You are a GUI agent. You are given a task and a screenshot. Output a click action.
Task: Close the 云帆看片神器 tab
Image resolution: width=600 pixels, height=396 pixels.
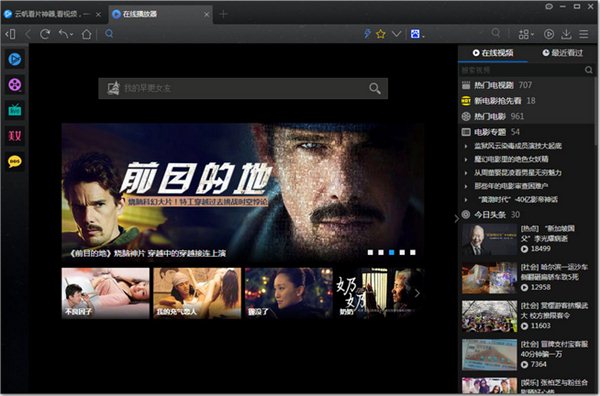pos(98,15)
